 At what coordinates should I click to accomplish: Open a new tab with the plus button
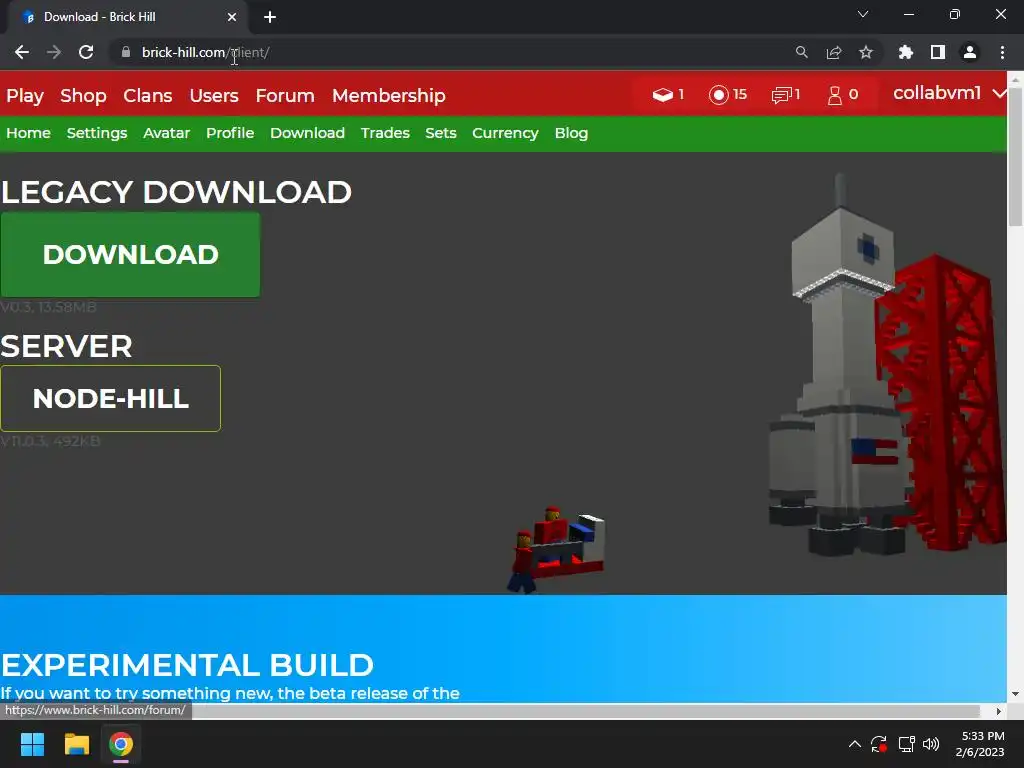pos(270,17)
